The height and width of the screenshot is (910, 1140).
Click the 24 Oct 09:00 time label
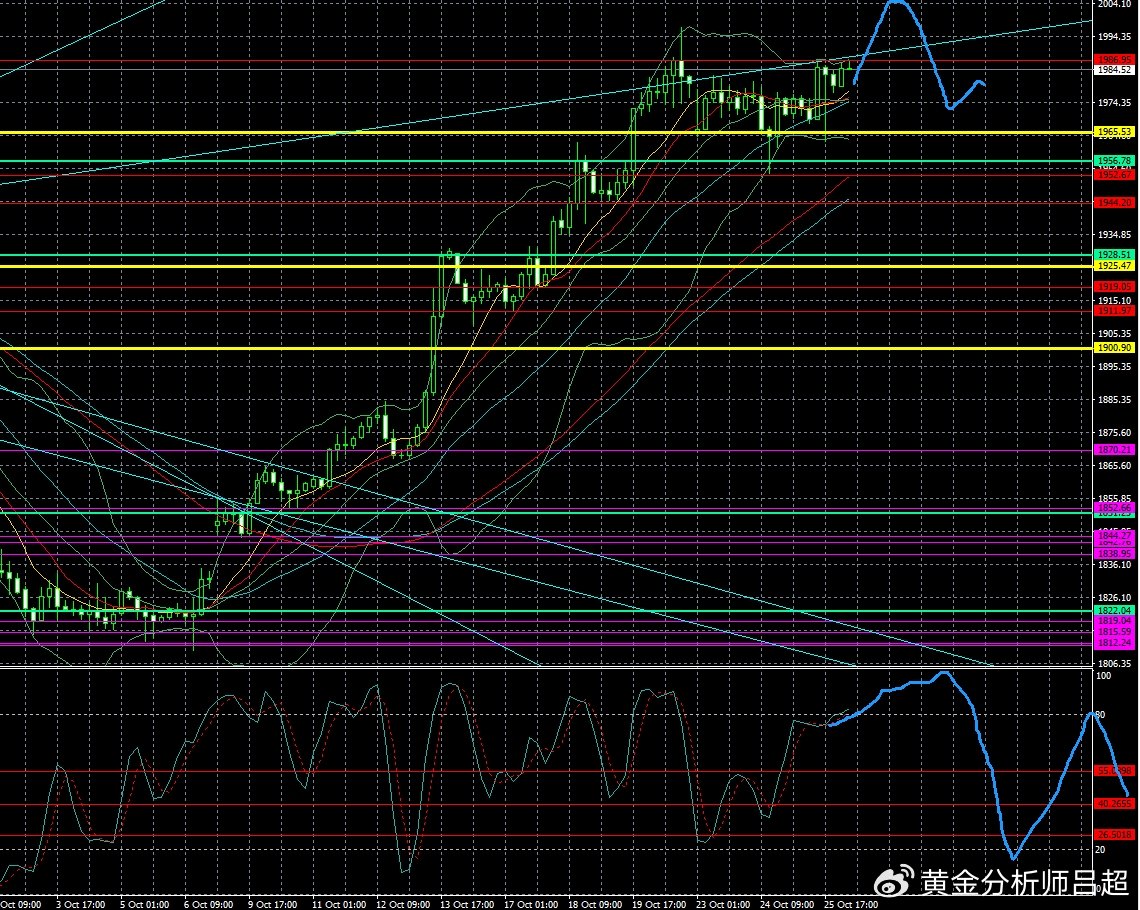click(x=787, y=905)
